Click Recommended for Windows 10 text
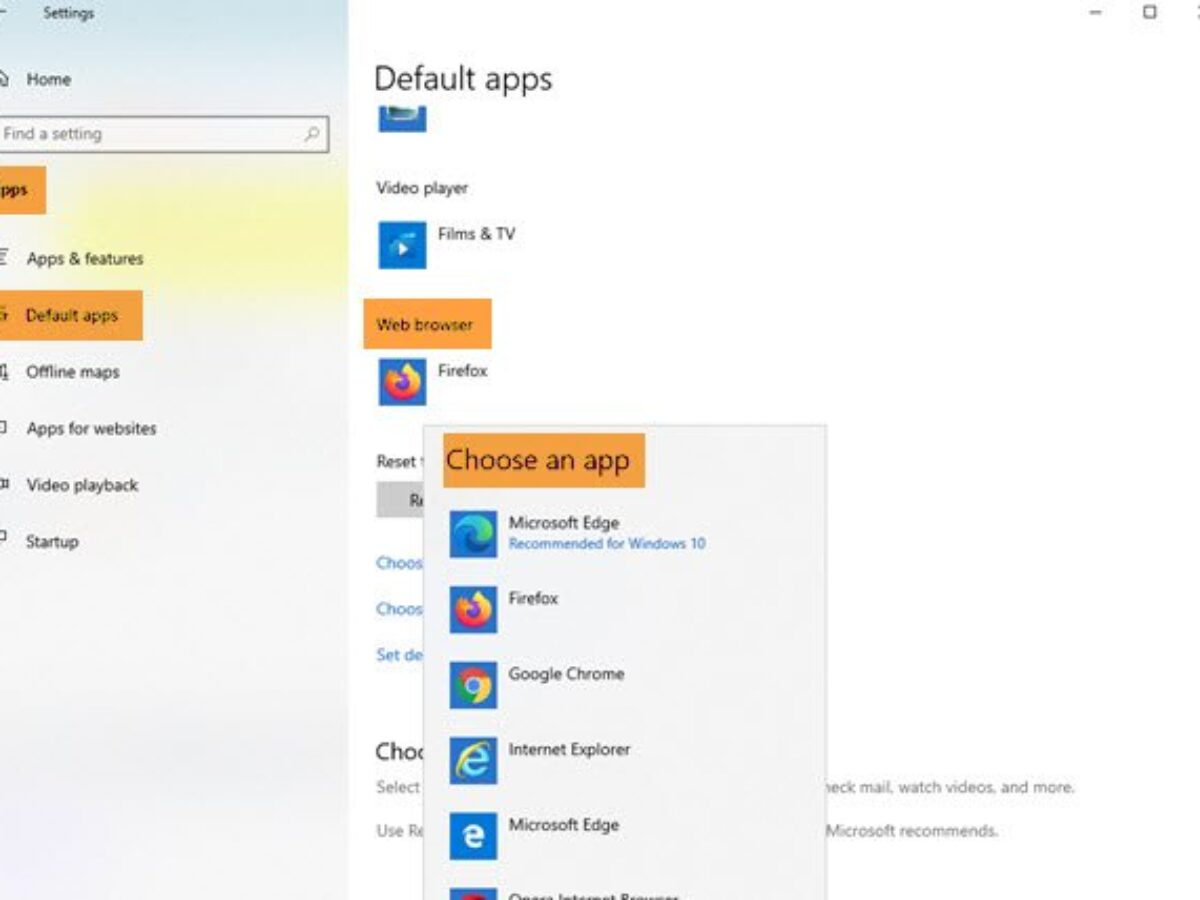1200x900 pixels. [607, 544]
